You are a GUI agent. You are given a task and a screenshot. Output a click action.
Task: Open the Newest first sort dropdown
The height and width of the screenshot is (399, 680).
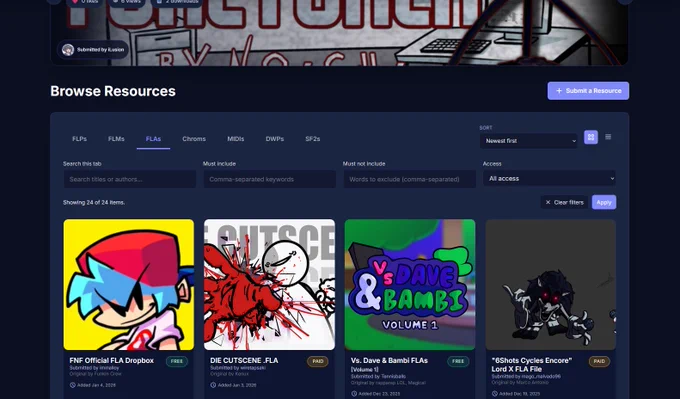(x=529, y=141)
